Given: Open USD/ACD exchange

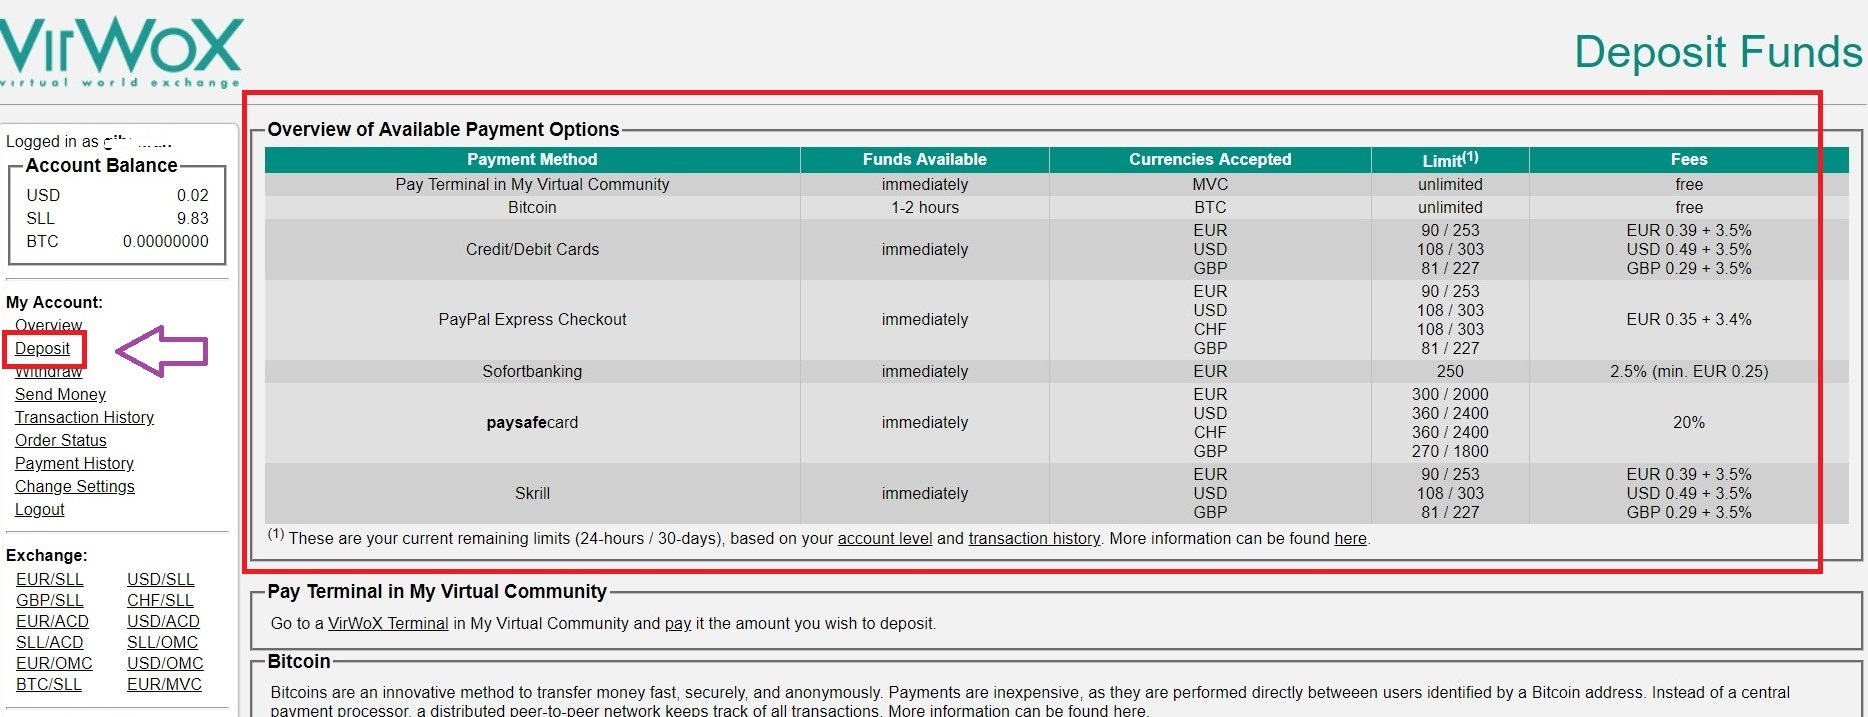Looking at the screenshot, I should 163,621.
